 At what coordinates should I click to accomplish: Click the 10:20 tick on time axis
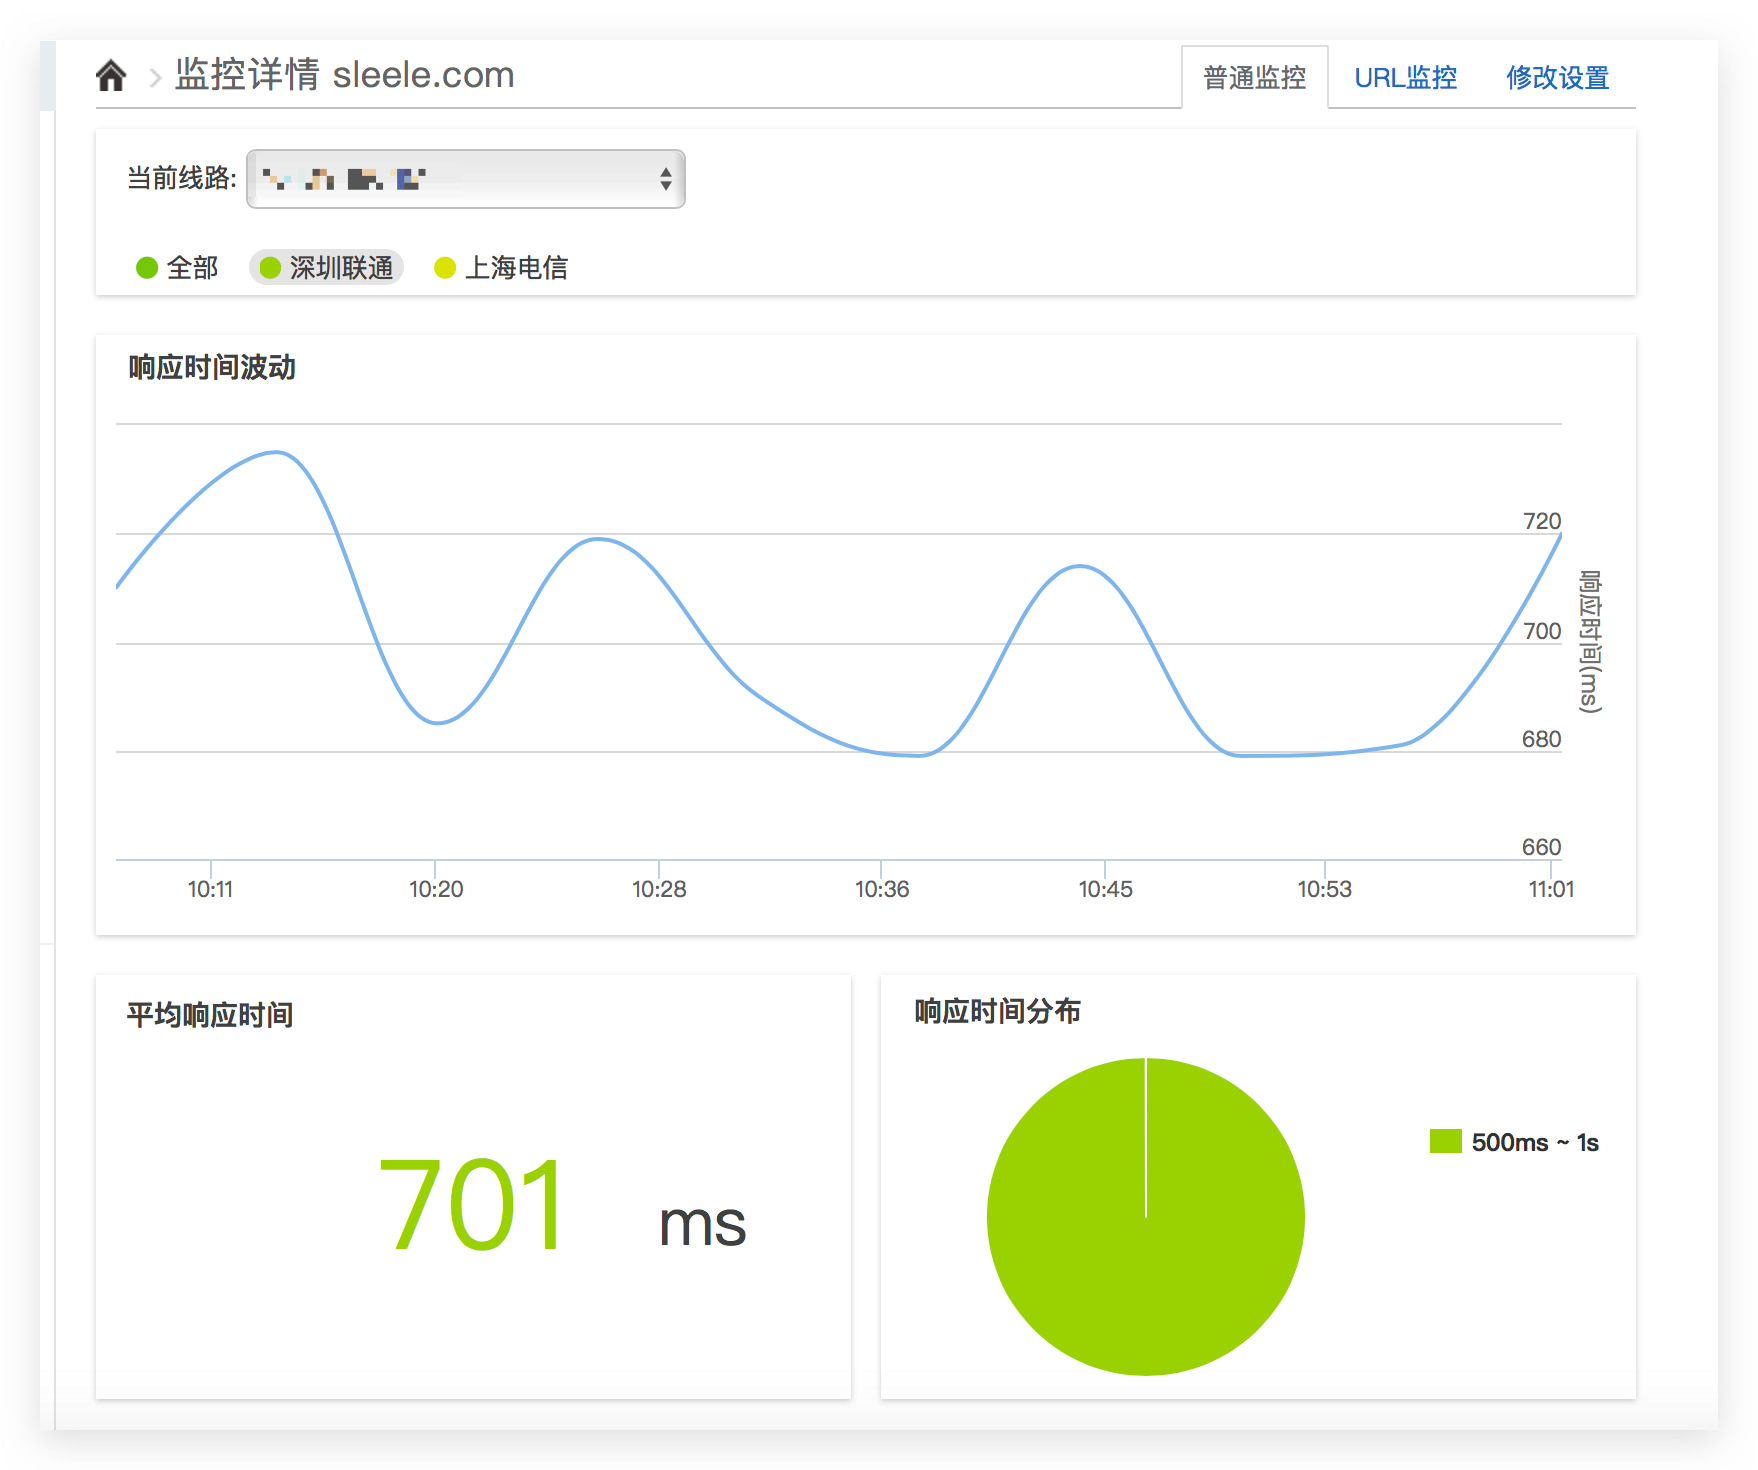coord(436,888)
